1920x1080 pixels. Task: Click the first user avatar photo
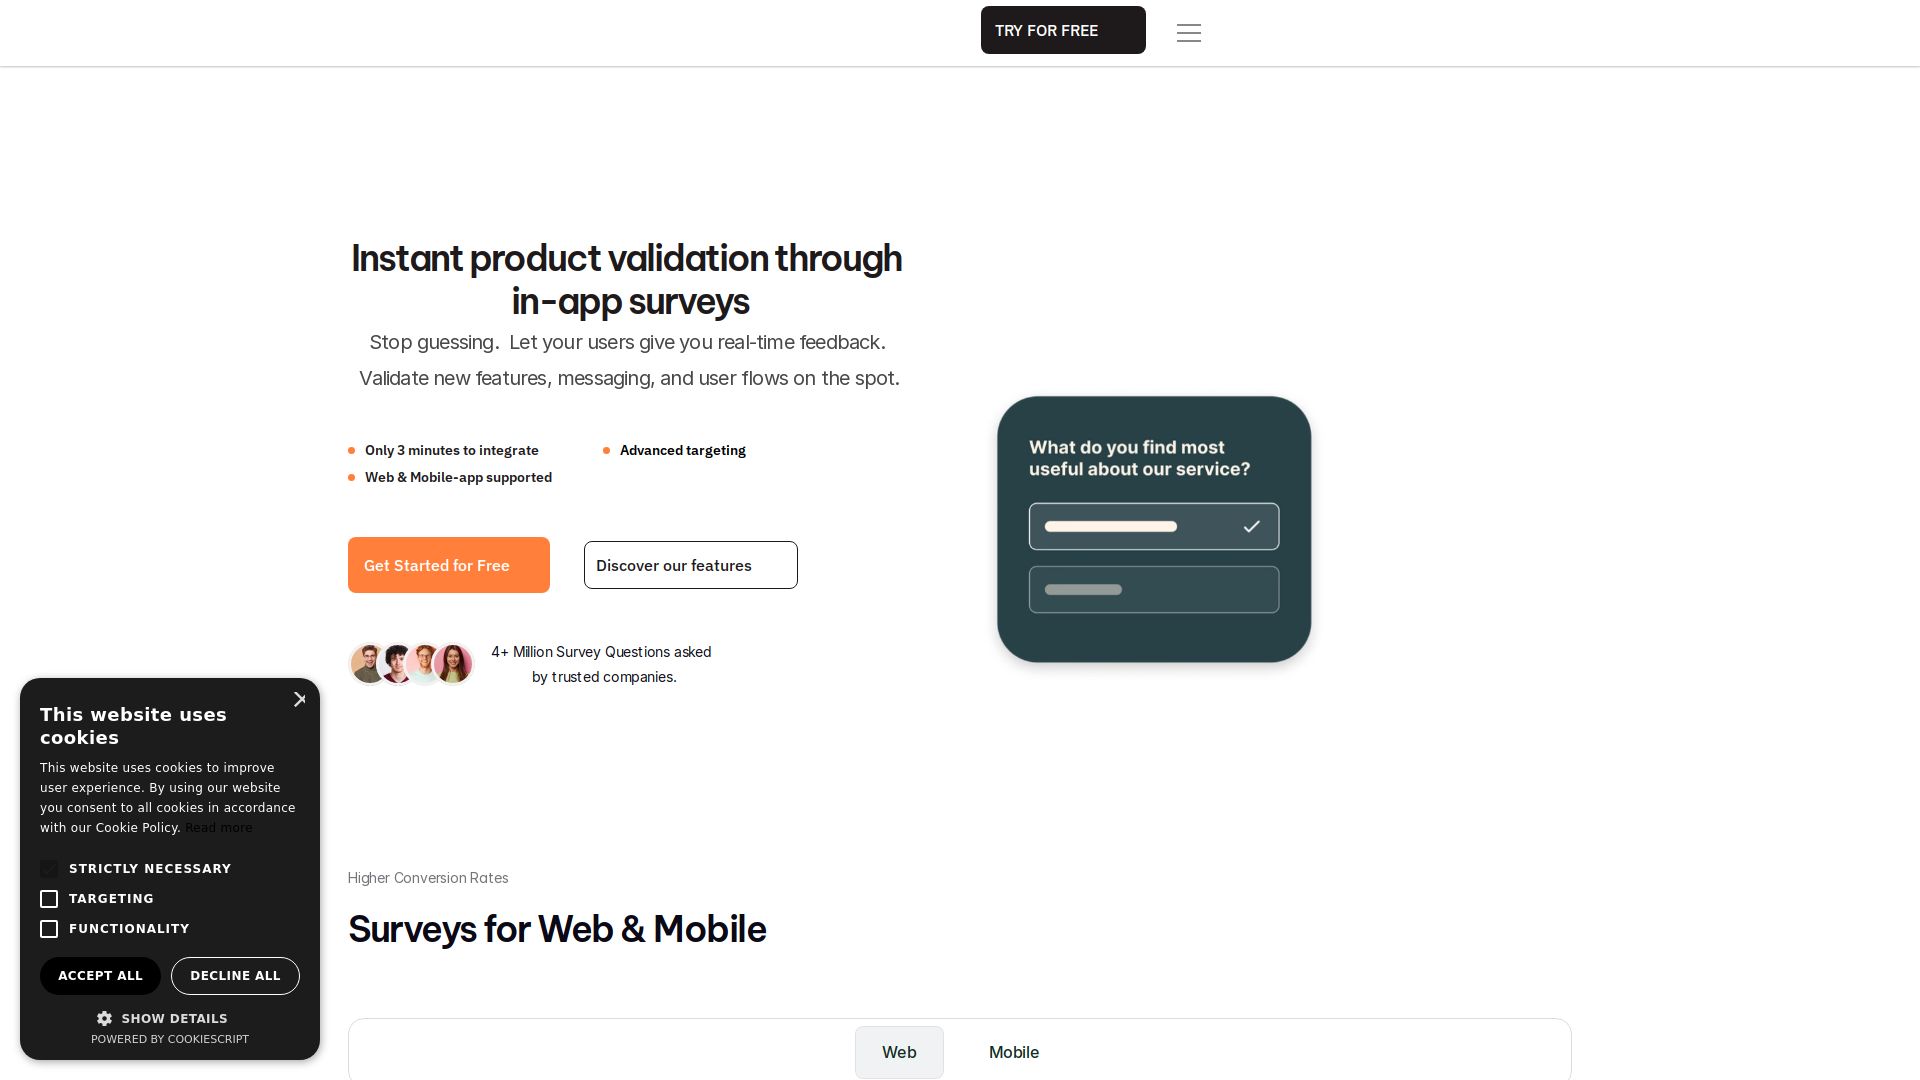tap(368, 664)
